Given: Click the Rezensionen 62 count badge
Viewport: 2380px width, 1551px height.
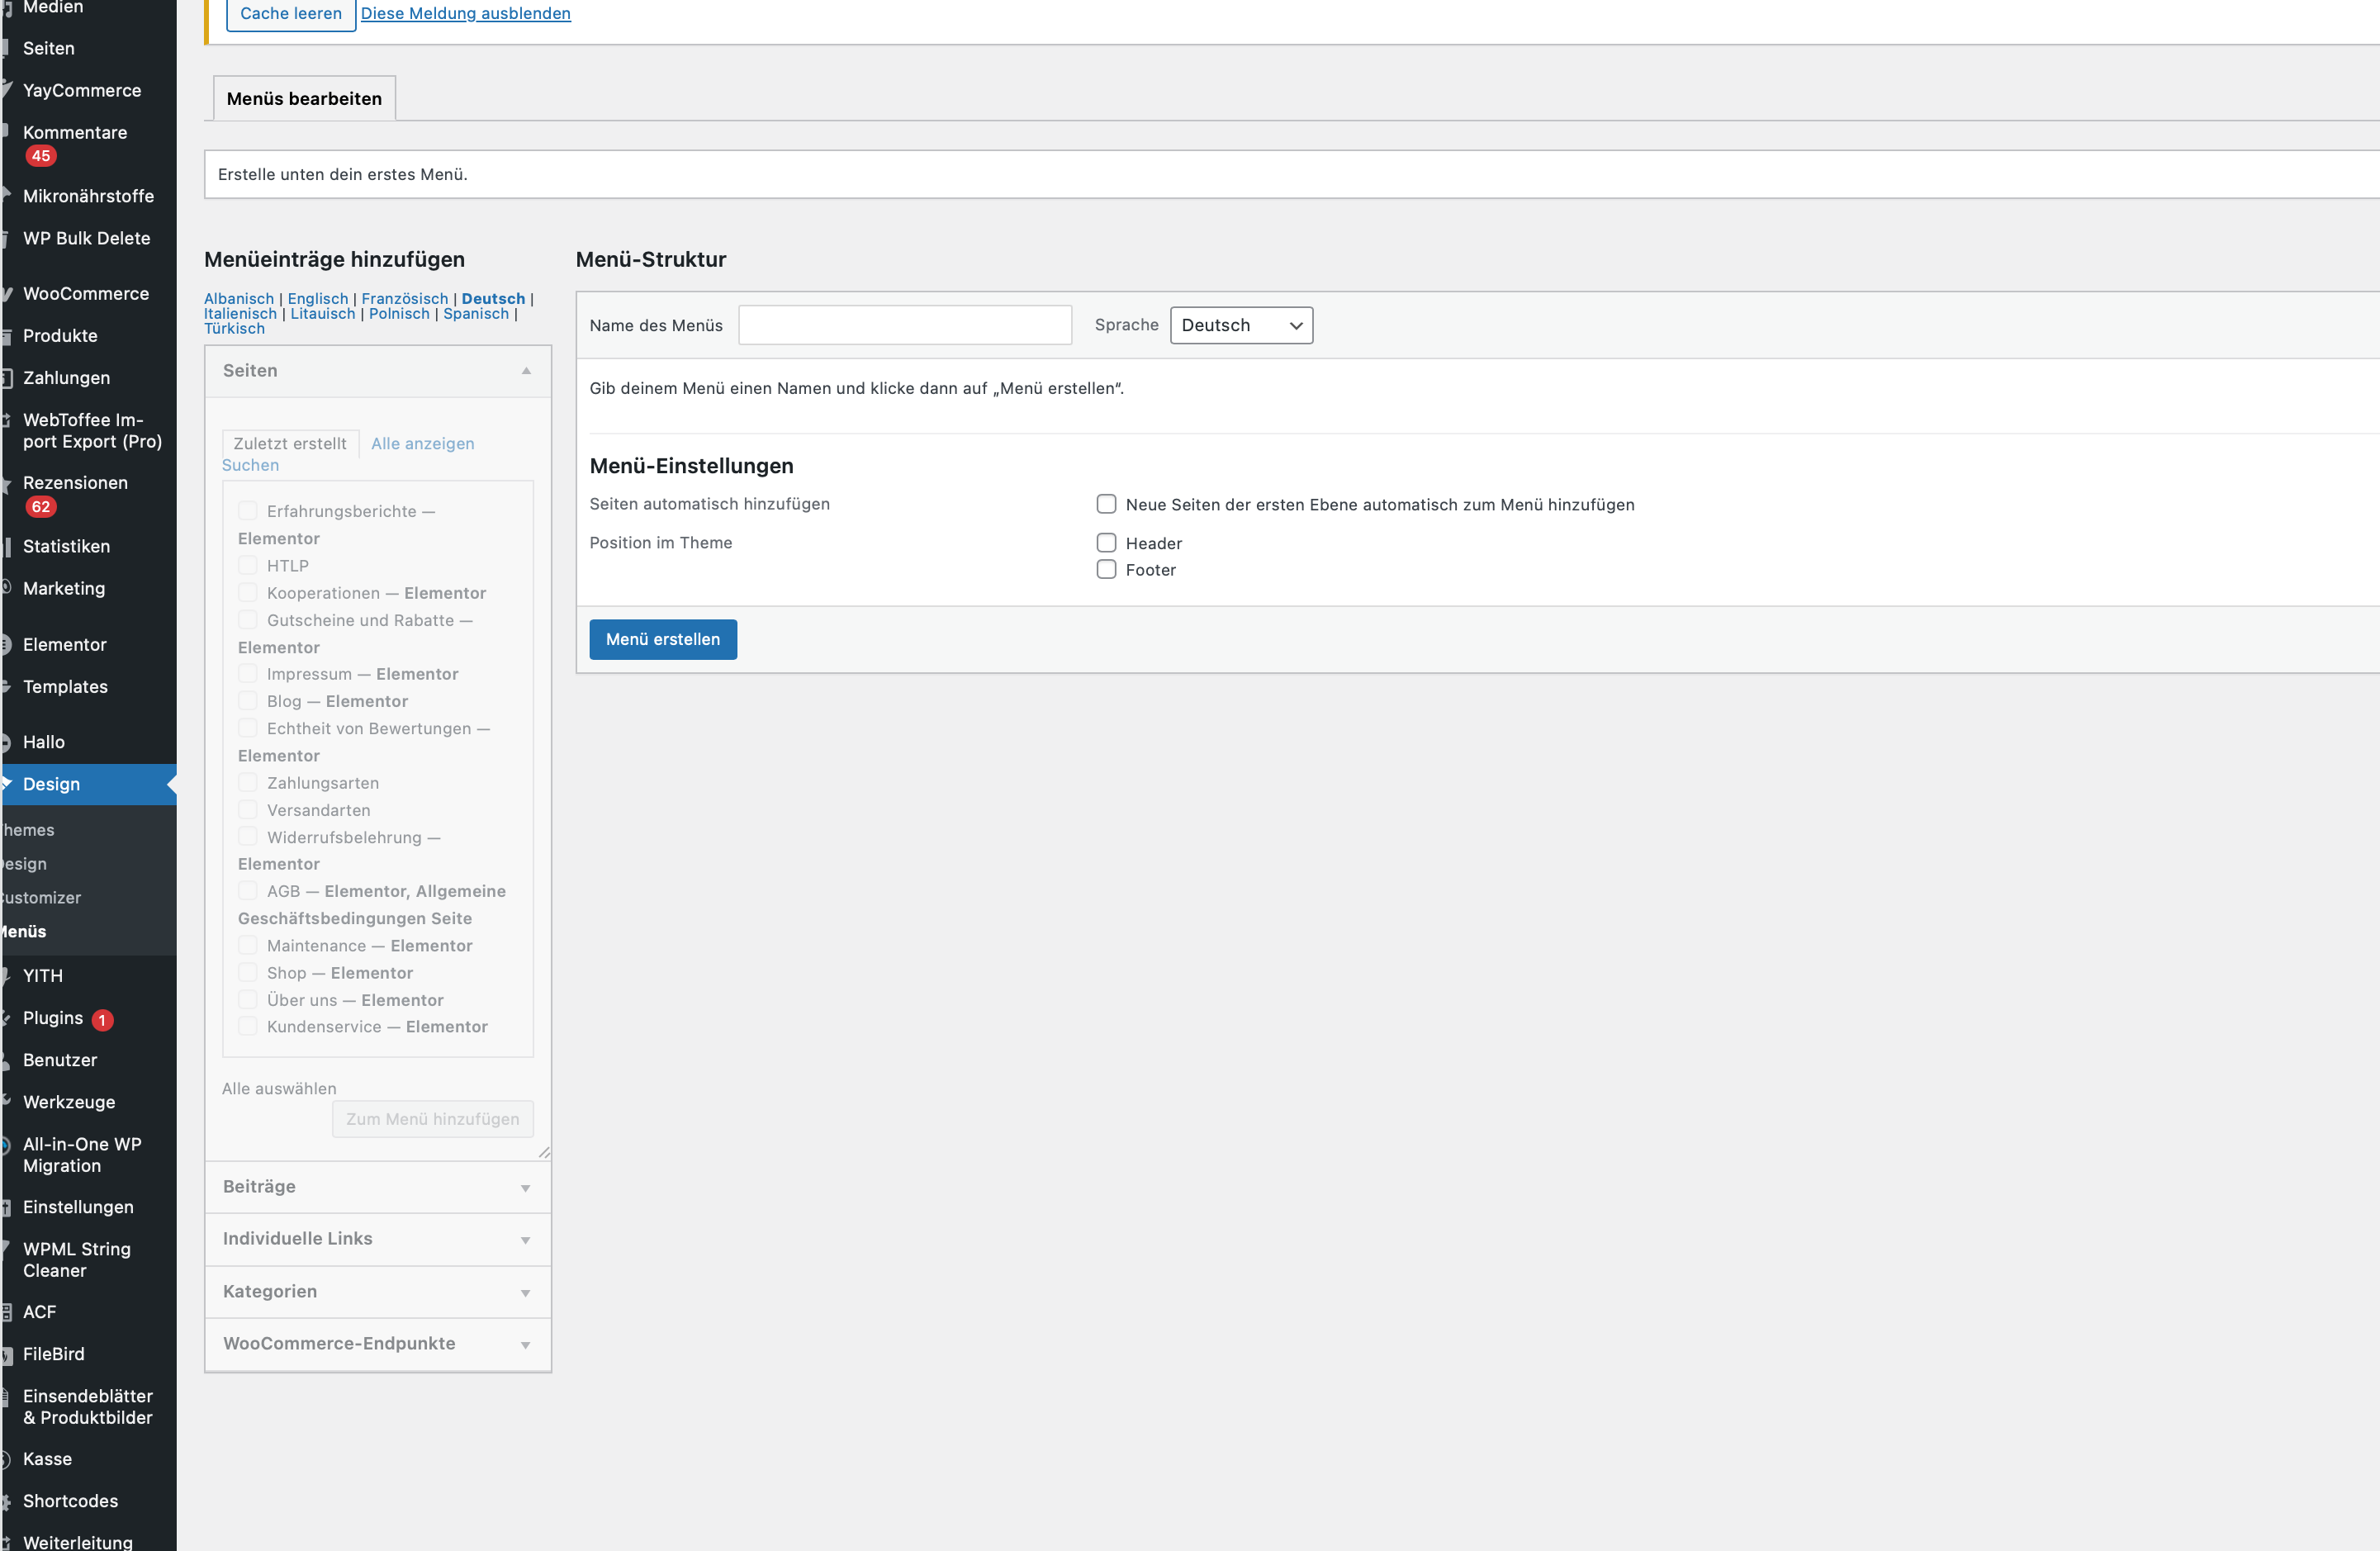Looking at the screenshot, I should 40,507.
